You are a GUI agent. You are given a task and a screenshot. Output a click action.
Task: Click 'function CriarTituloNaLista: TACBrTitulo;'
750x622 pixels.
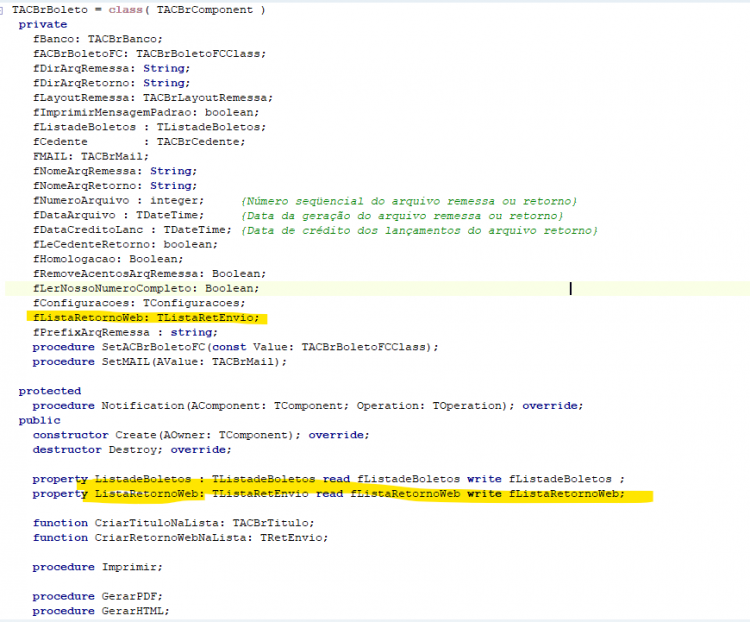pos(174,523)
